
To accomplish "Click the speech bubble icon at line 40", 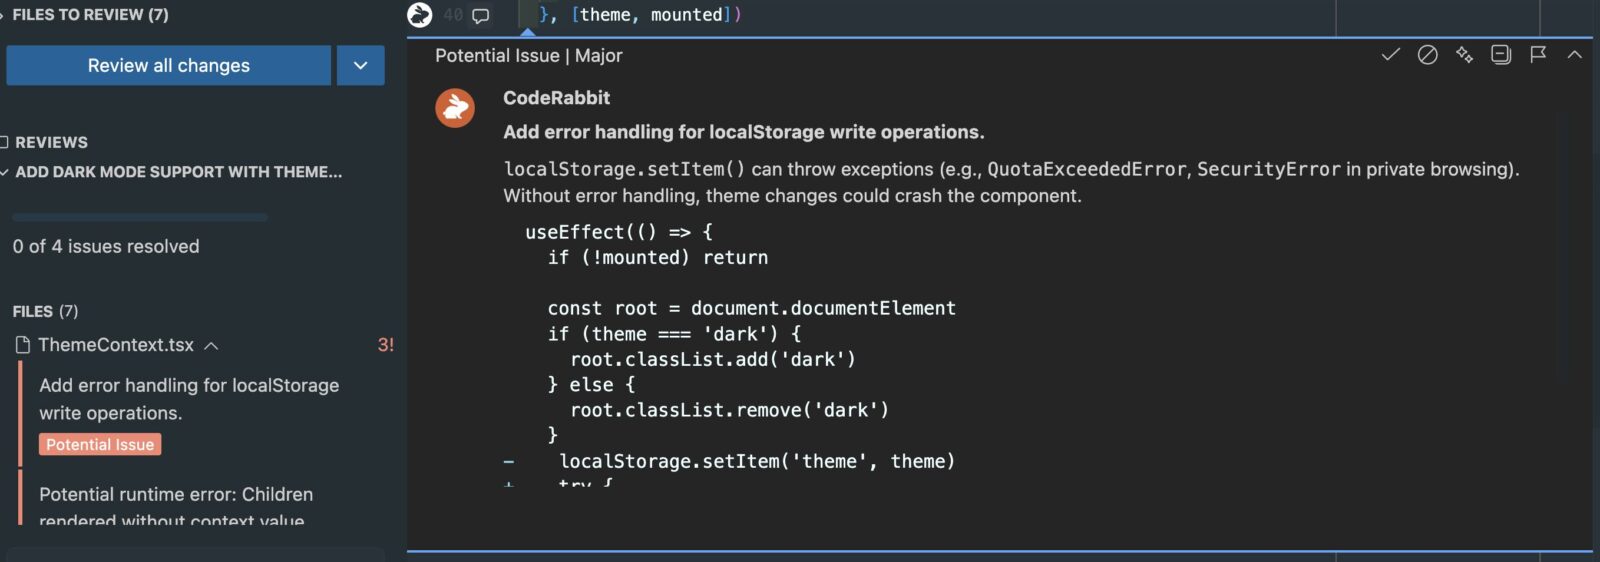I will coord(481,16).
